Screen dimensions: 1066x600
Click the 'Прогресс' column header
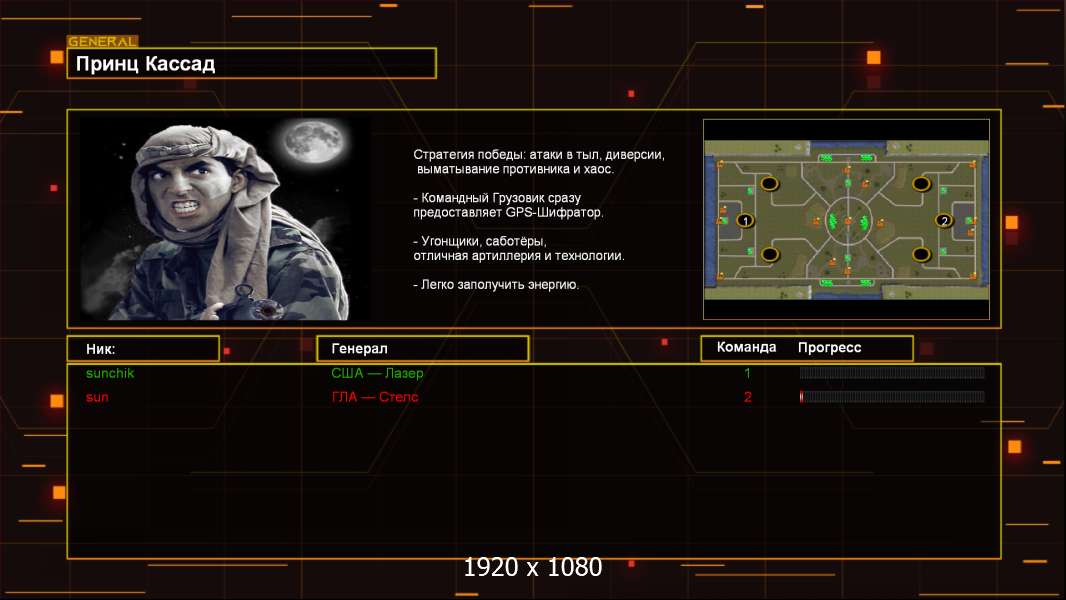(829, 347)
